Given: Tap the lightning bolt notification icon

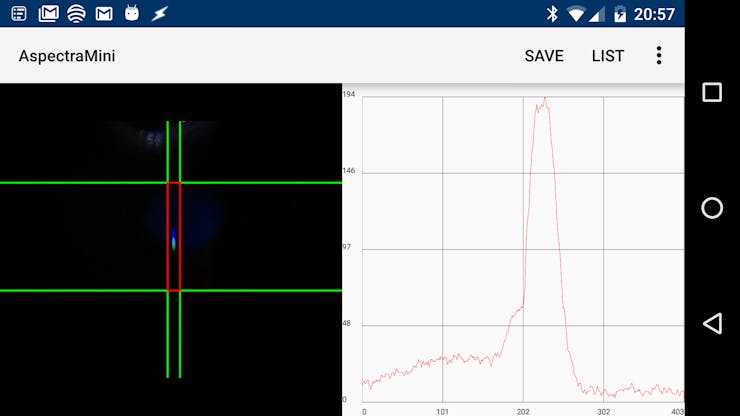Looking at the screenshot, I should click(x=159, y=14).
